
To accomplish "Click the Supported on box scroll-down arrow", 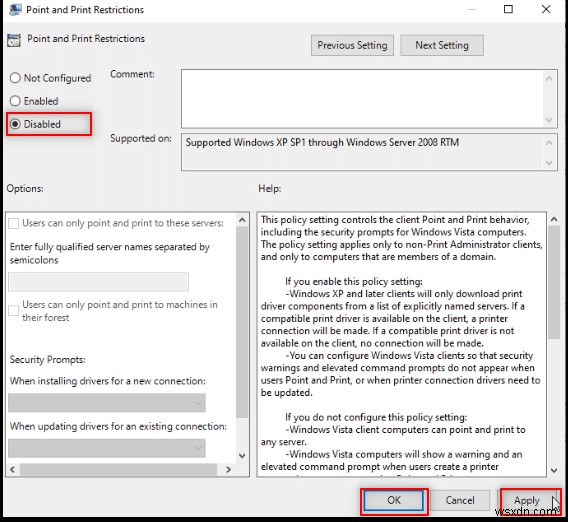I will [549, 163].
